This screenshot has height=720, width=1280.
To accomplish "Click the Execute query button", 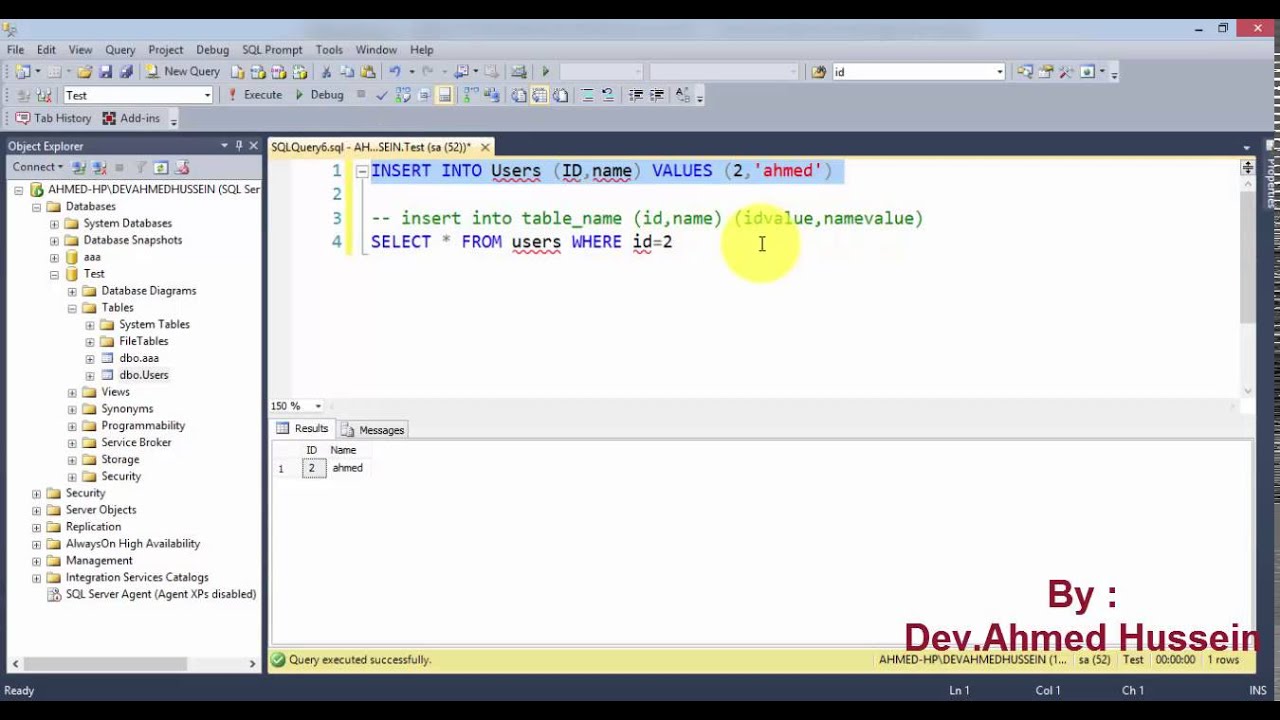I will pos(255,95).
